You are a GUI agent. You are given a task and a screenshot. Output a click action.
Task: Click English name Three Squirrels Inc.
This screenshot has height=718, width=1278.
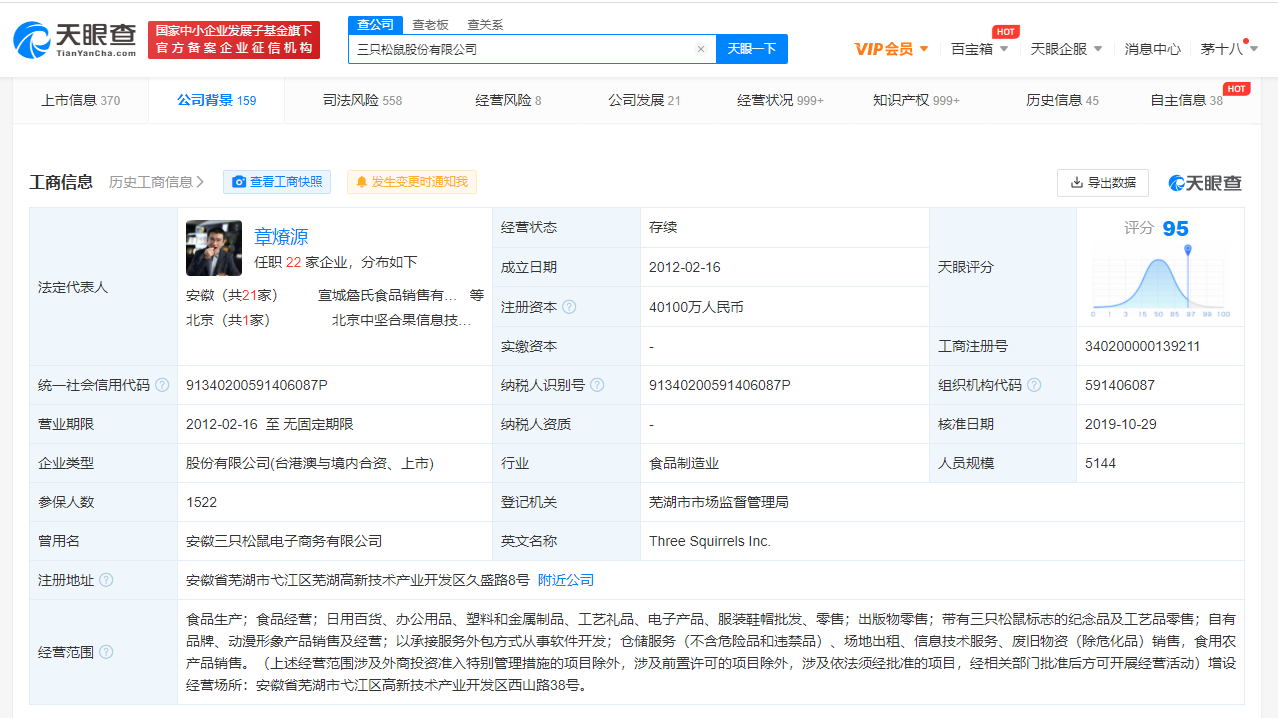(710, 541)
